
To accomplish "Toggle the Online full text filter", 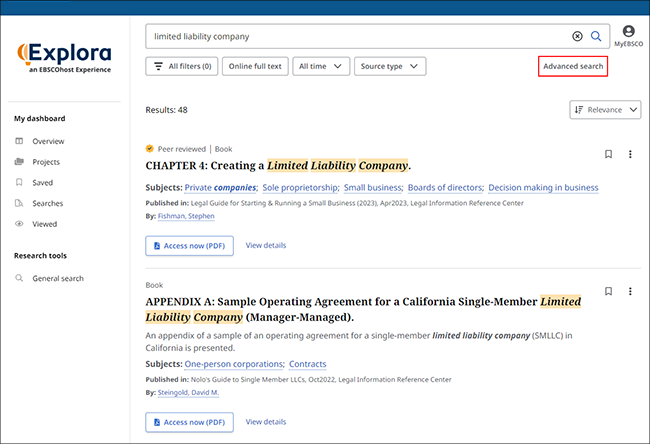I will (x=255, y=66).
